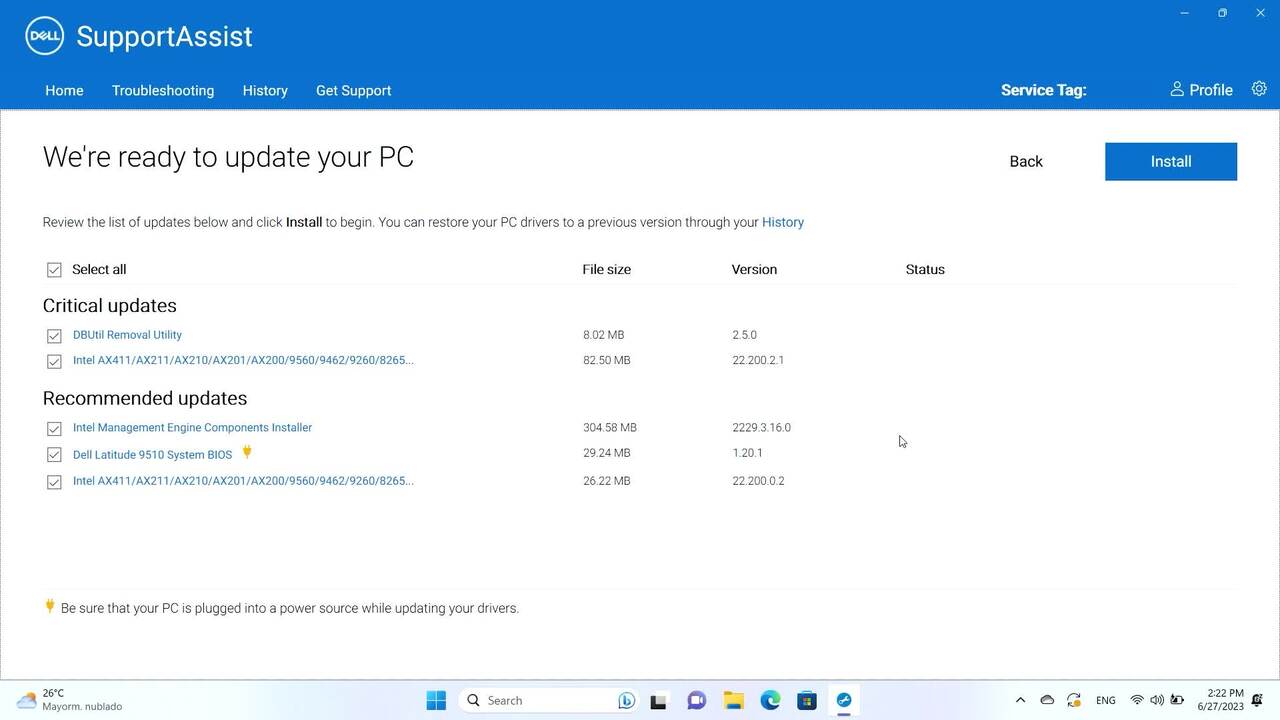Image resolution: width=1280 pixels, height=720 pixels.
Task: Select the 8.02 MB file size value
Action: 603,335
